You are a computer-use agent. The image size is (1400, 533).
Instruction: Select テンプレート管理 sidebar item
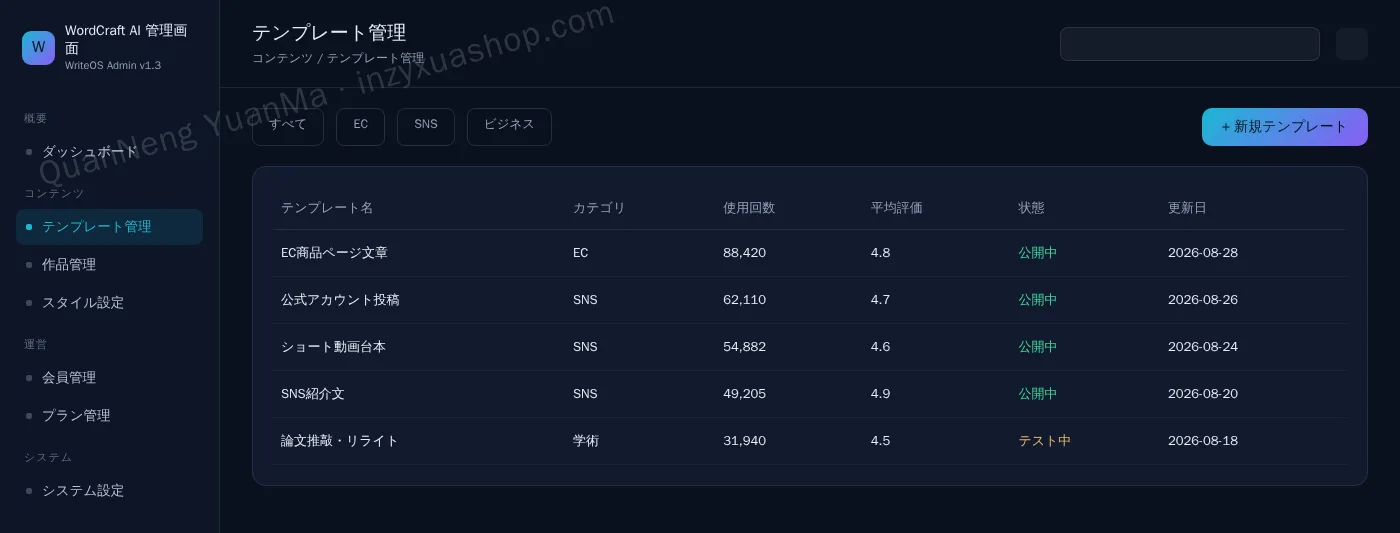point(110,227)
